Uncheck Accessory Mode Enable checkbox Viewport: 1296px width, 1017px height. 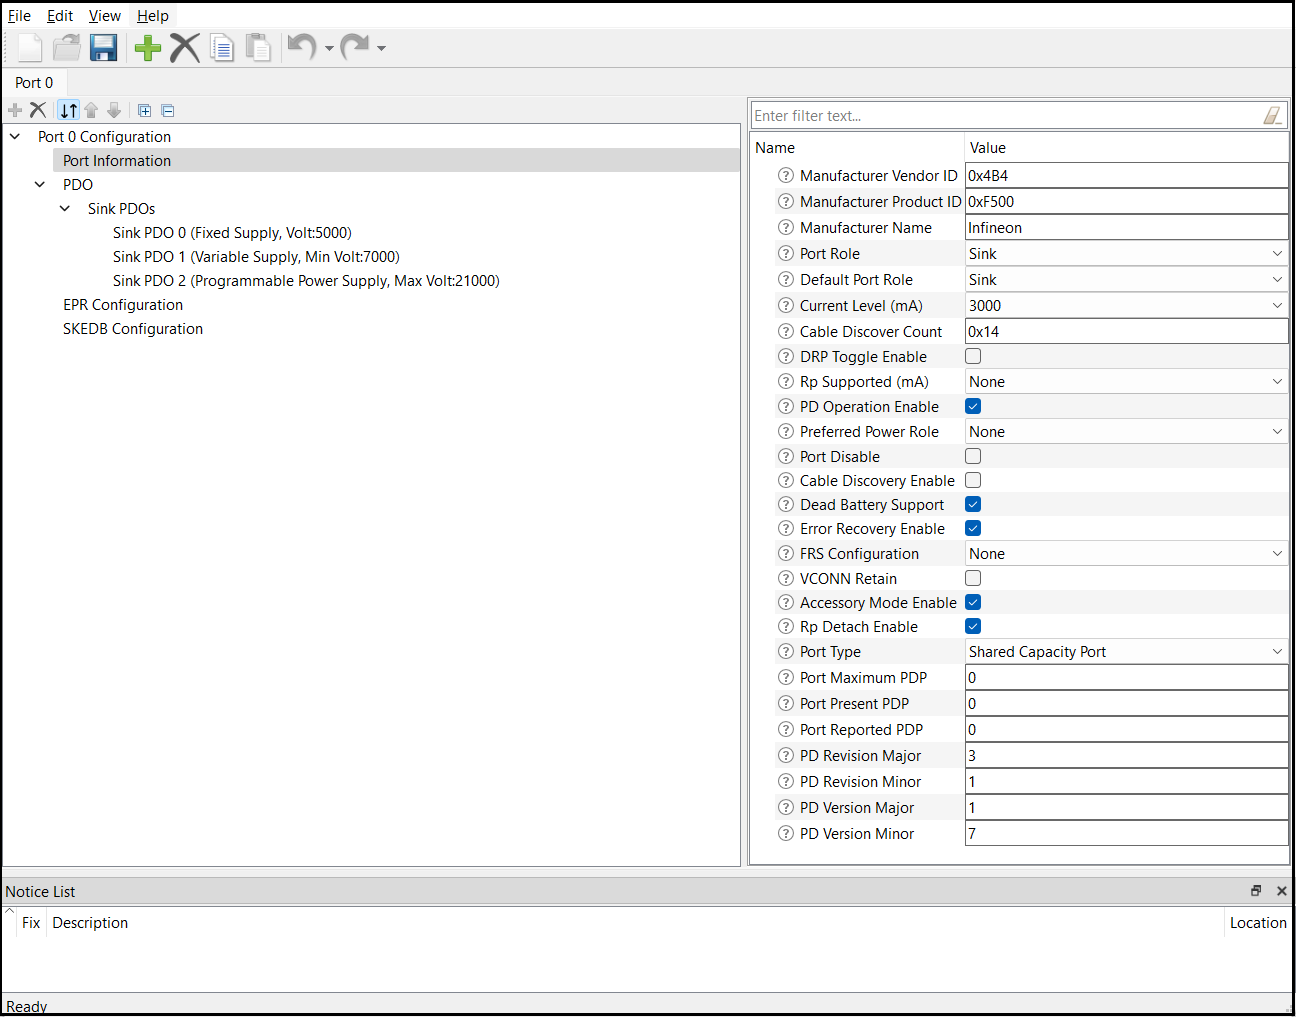pos(973,602)
